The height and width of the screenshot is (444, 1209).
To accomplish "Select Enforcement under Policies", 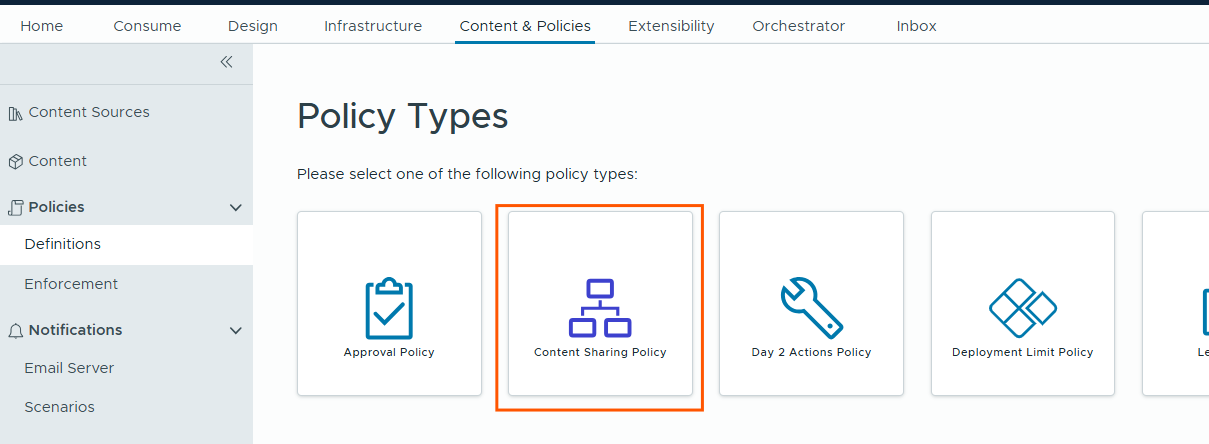I will click(71, 284).
